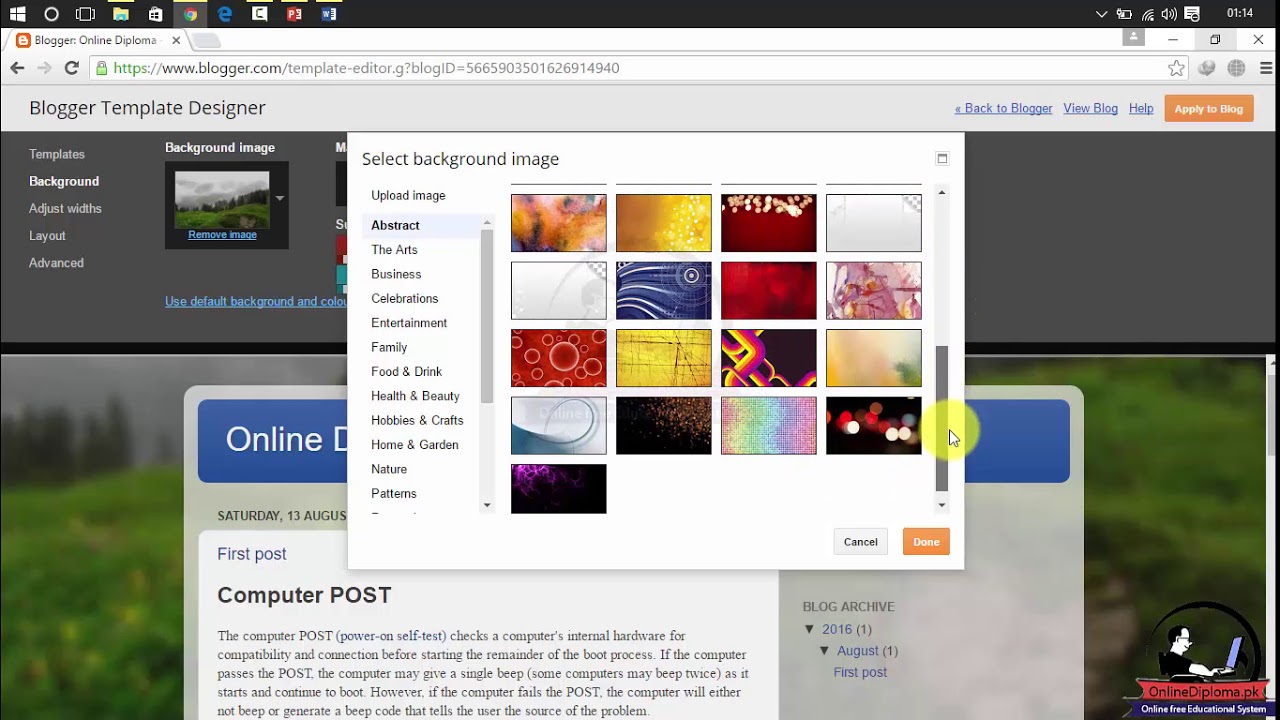The height and width of the screenshot is (720, 1280).
Task: Open the Chrome hamburger menu
Action: click(x=1265, y=68)
